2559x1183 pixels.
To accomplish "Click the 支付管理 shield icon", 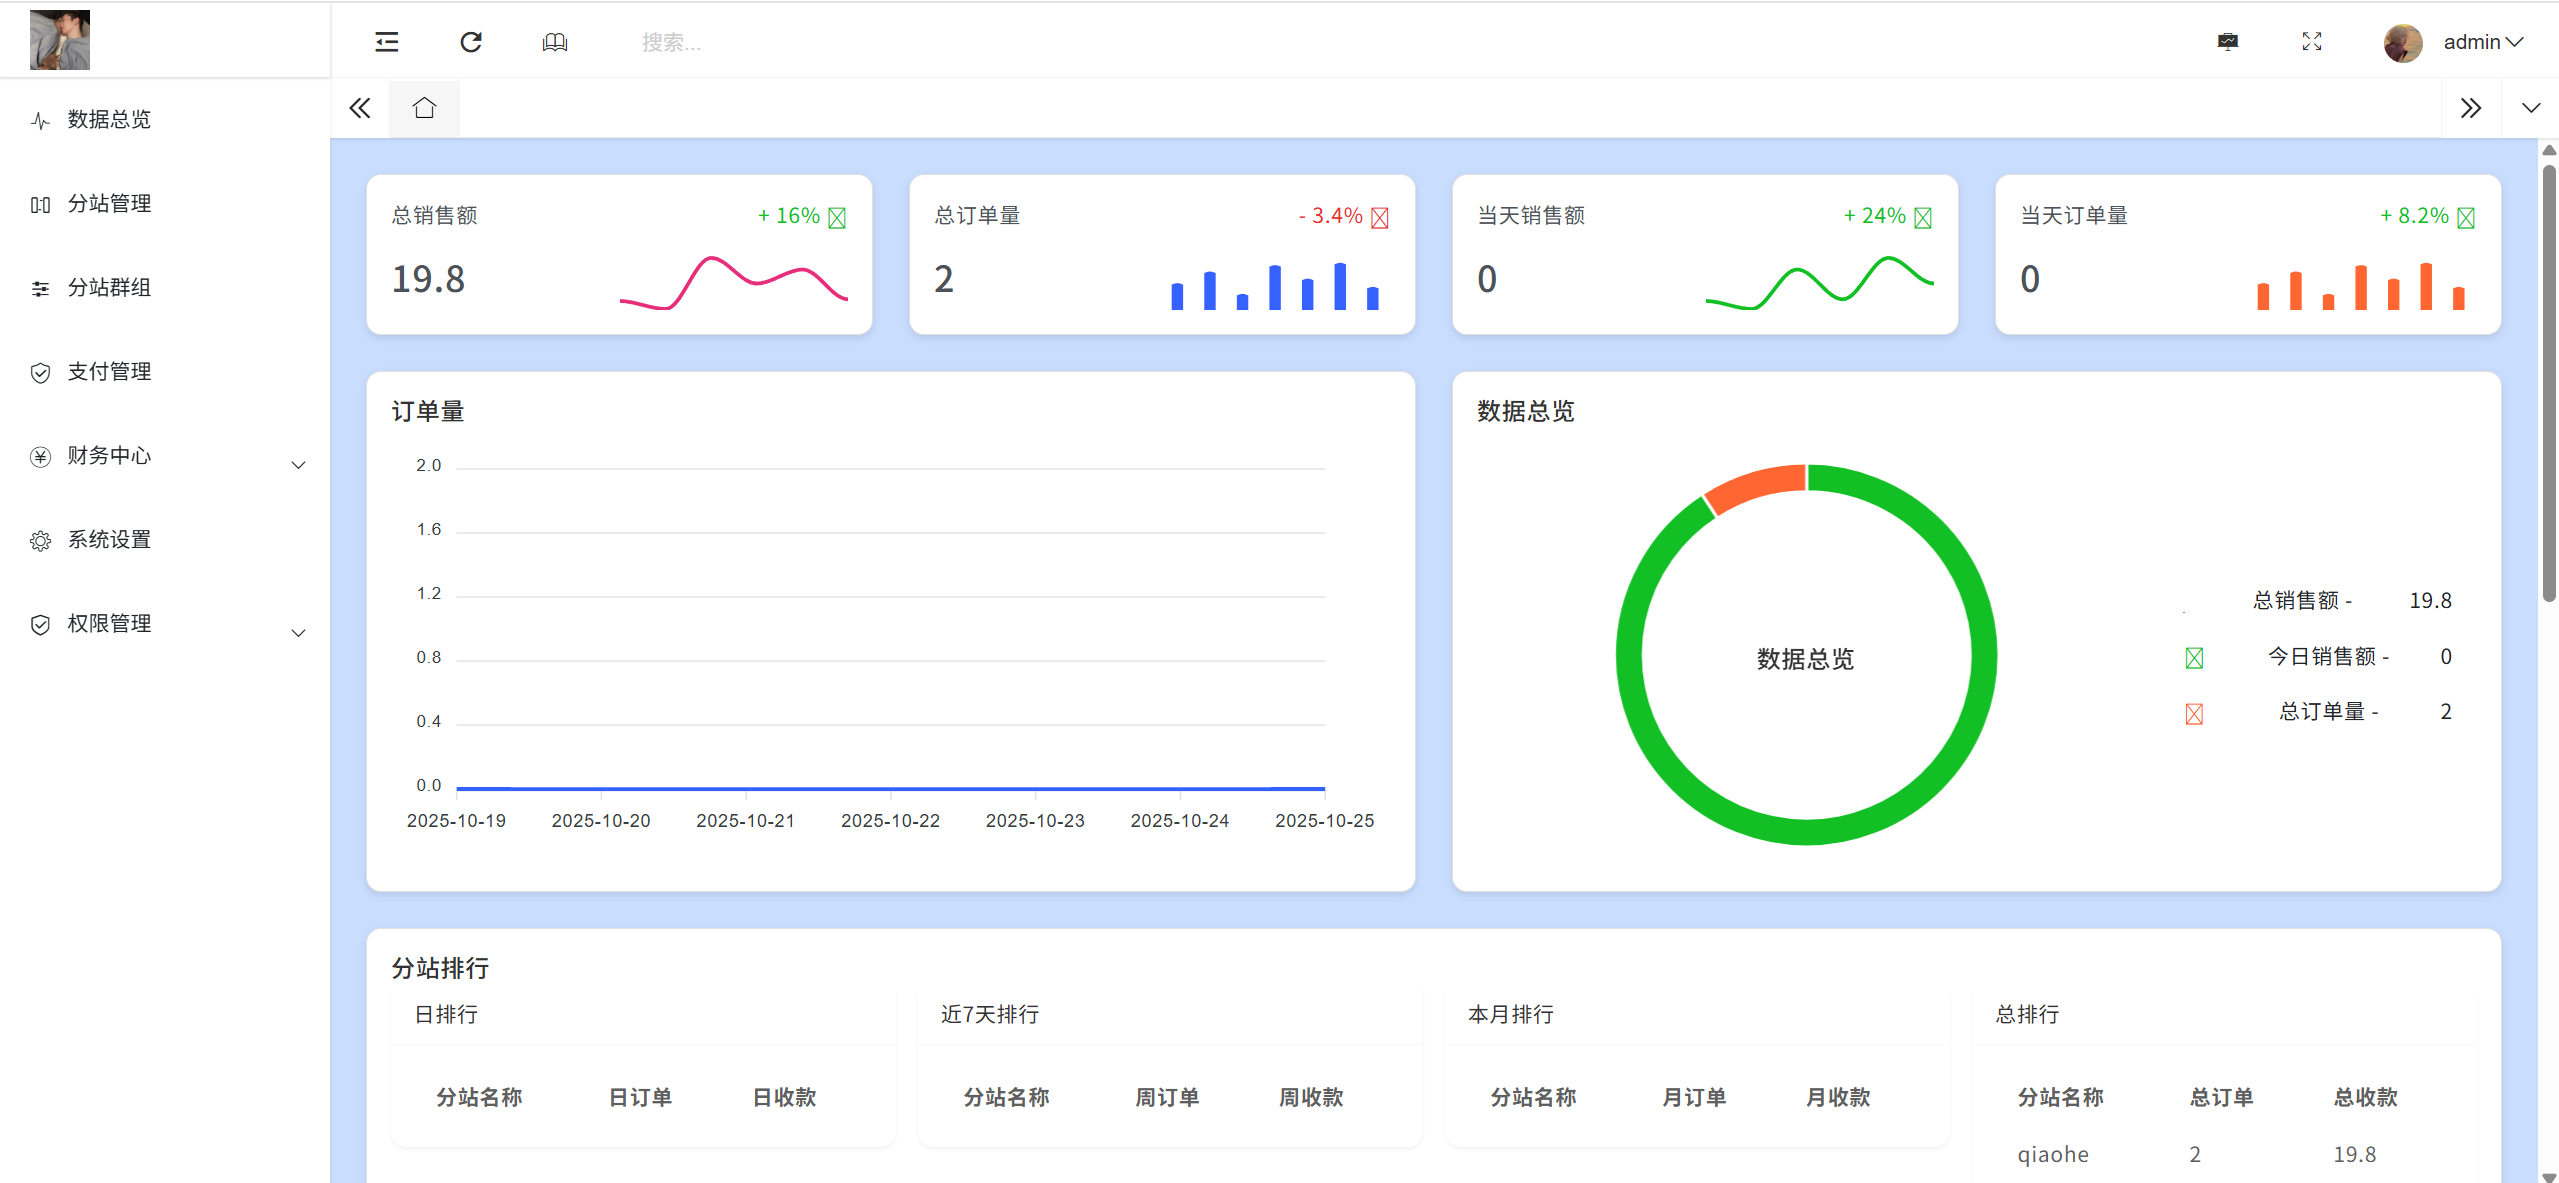I will (40, 372).
